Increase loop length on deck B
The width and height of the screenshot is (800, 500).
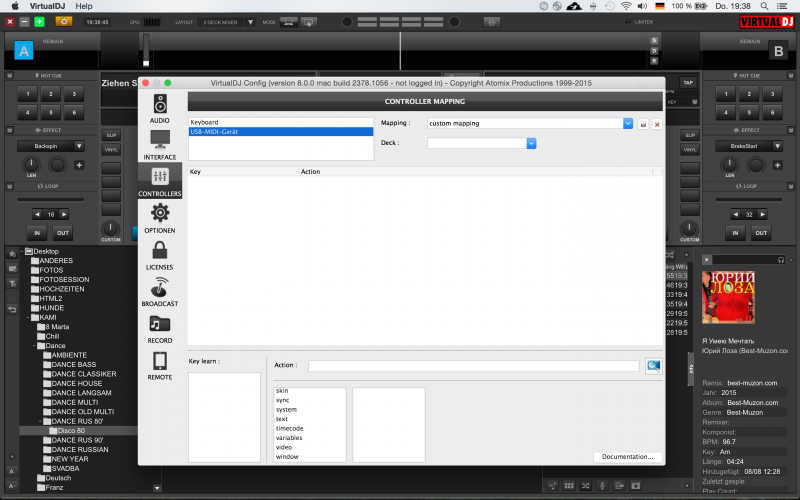(x=762, y=214)
